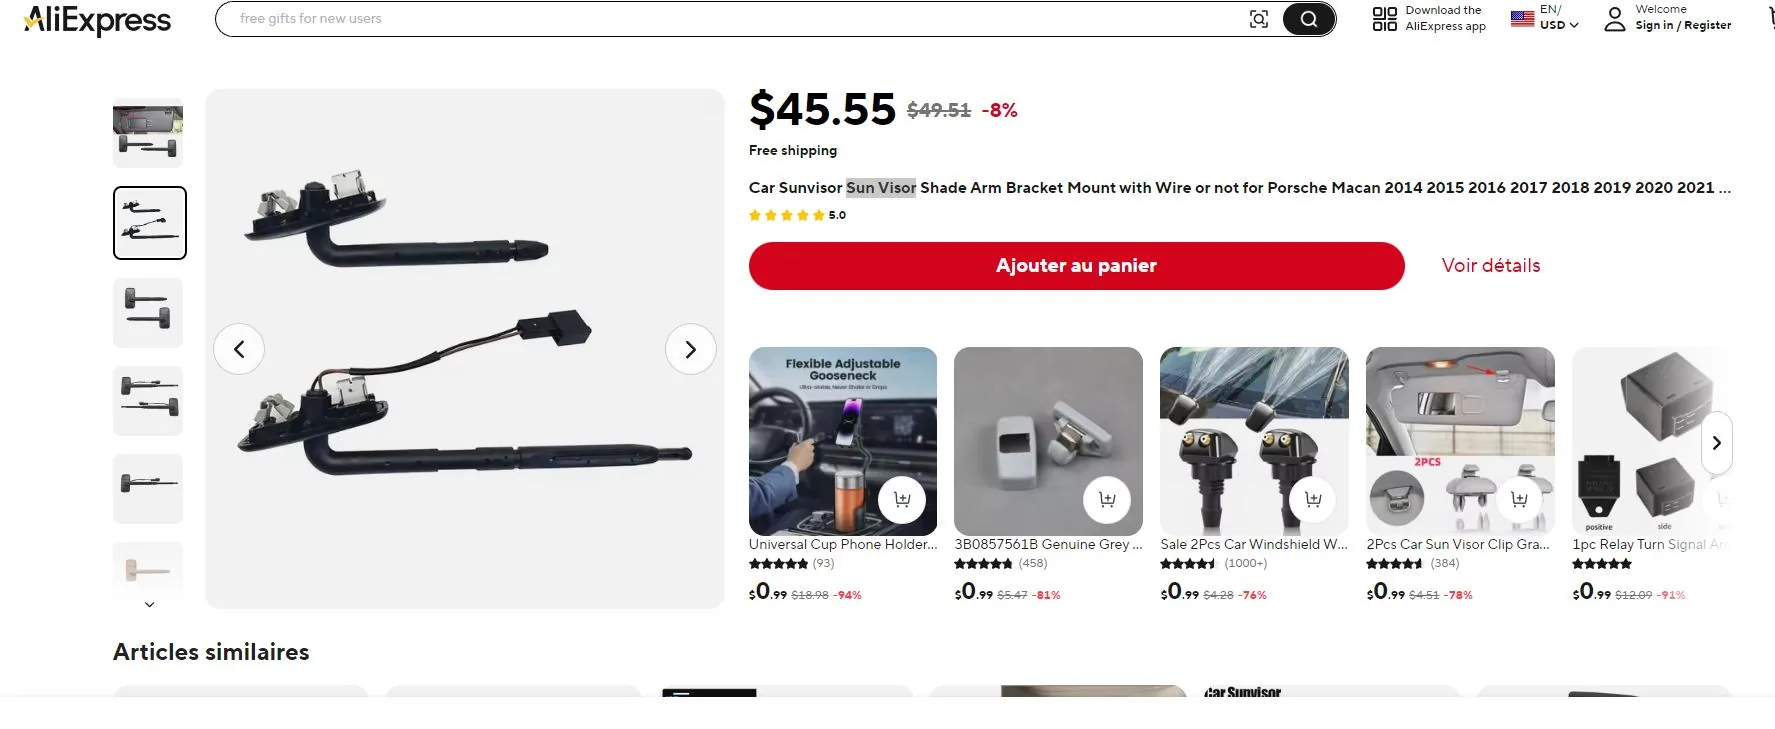Select the third thumbnail showing two brackets
1775x729 pixels.
[148, 312]
